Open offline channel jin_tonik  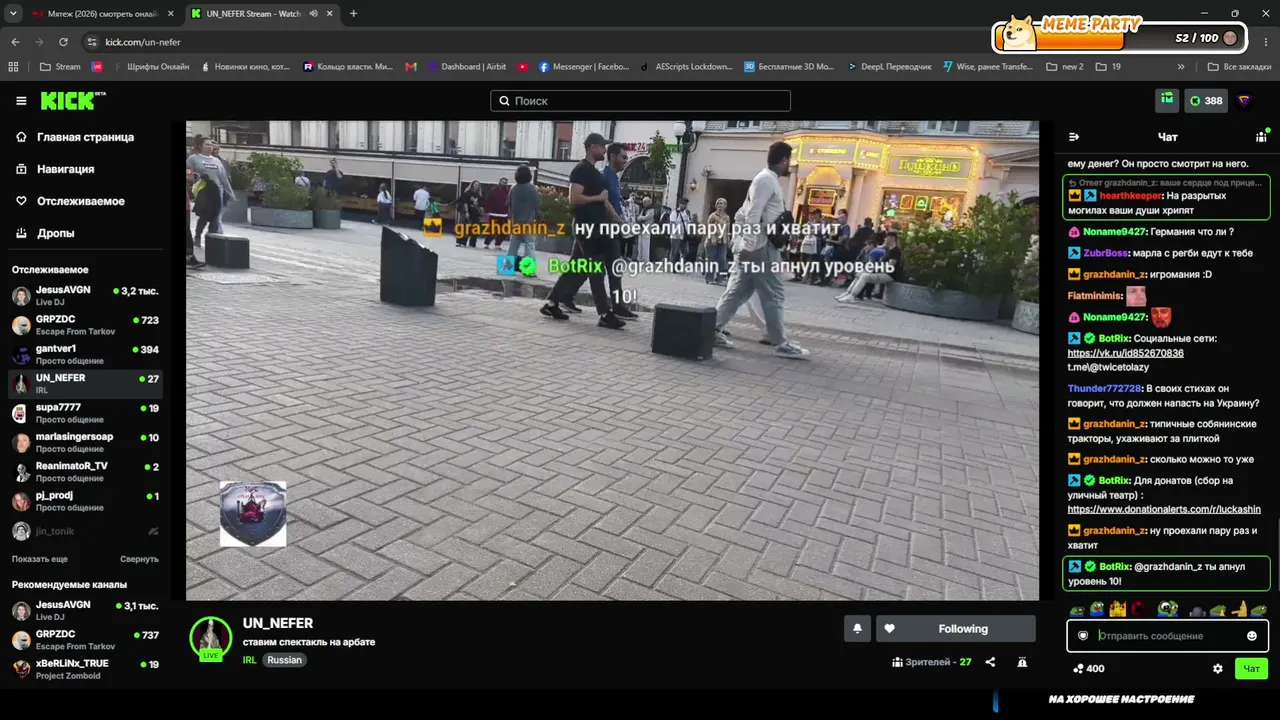coord(85,531)
